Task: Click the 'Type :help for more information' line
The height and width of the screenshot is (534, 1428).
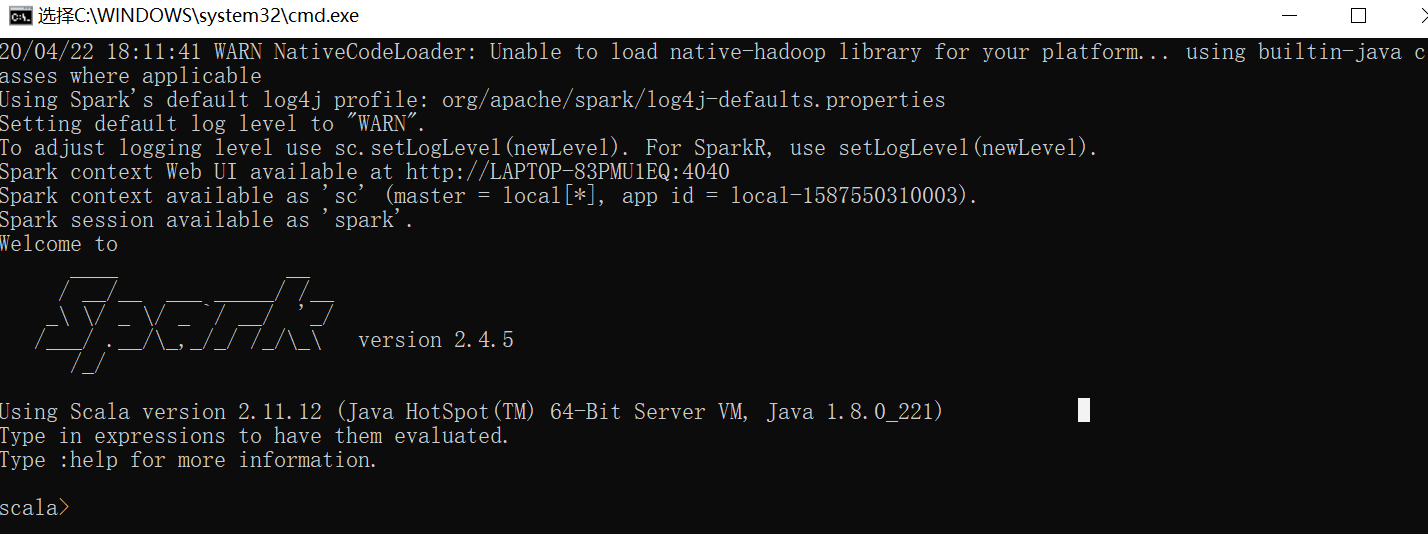Action: point(189,460)
